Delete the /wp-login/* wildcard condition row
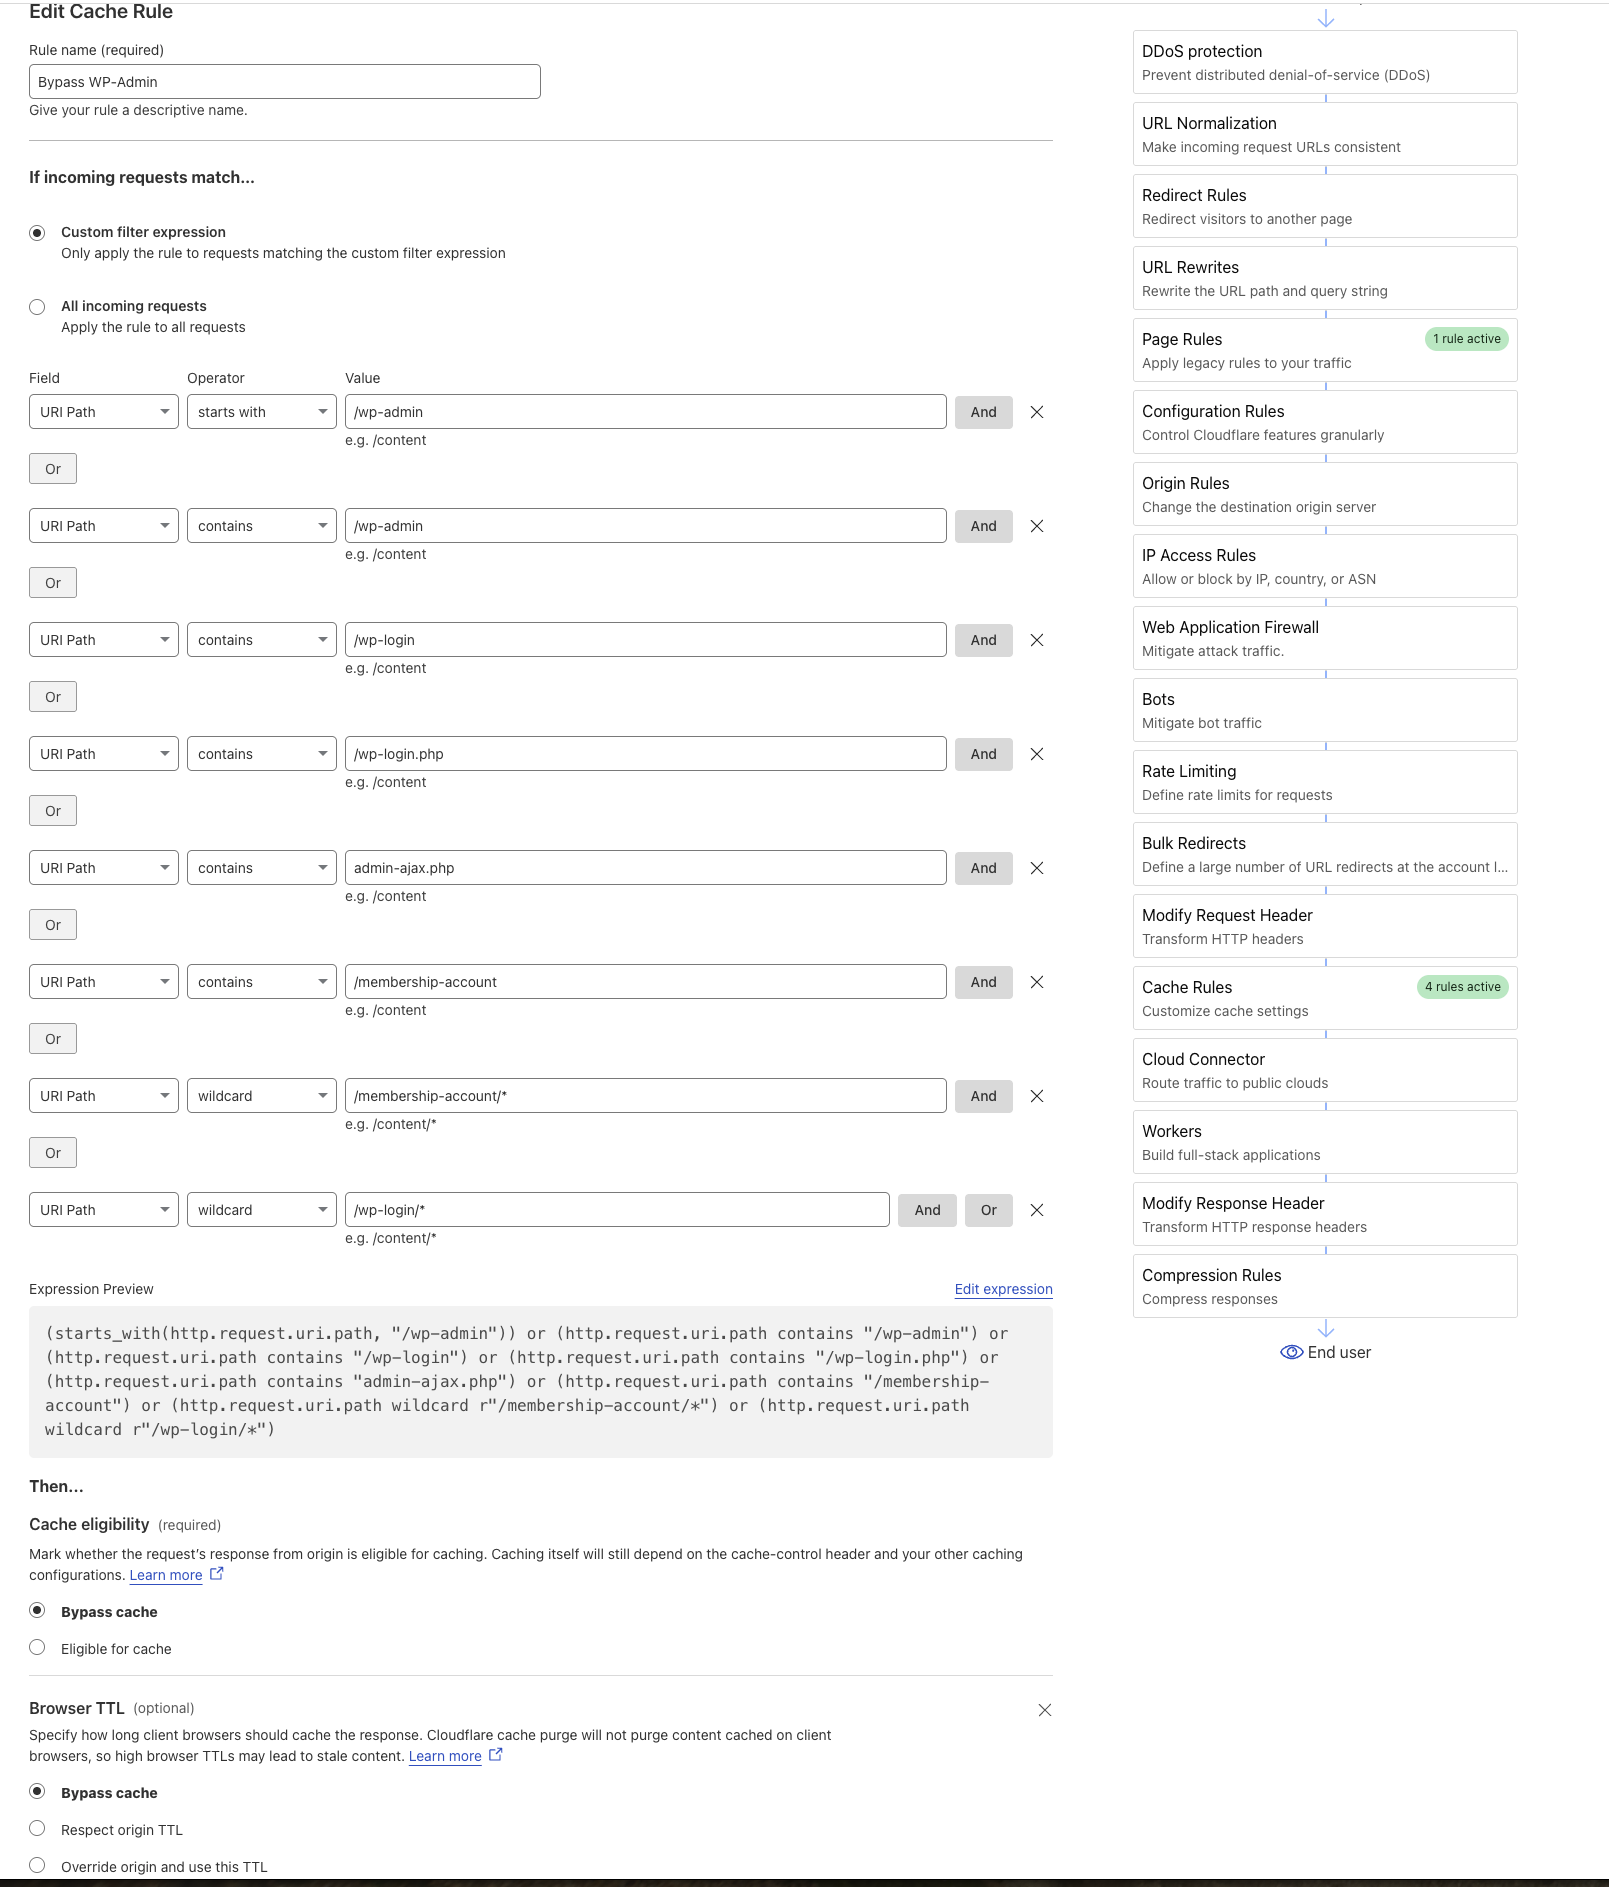The height and width of the screenshot is (1887, 1609). 1037,1210
